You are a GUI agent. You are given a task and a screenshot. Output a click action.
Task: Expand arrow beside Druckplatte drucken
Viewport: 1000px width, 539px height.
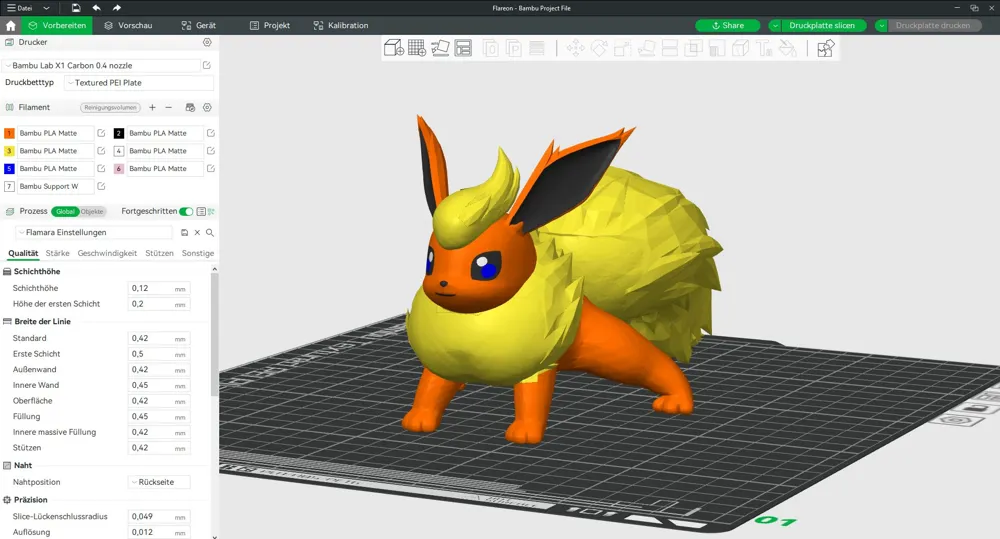pos(881,26)
